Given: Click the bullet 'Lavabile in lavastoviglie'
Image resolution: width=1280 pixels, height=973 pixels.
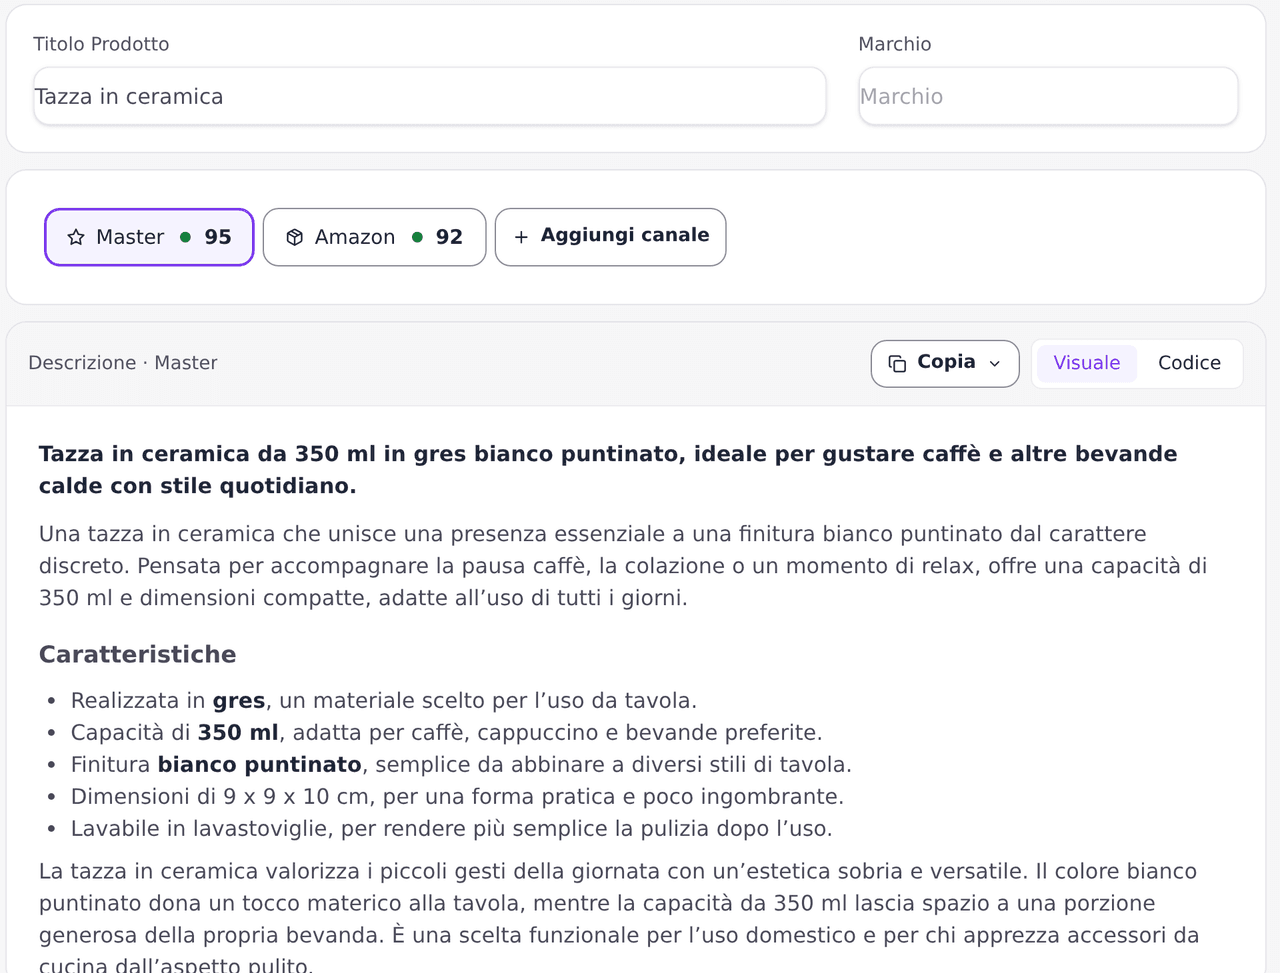Looking at the screenshot, I should coord(451,828).
